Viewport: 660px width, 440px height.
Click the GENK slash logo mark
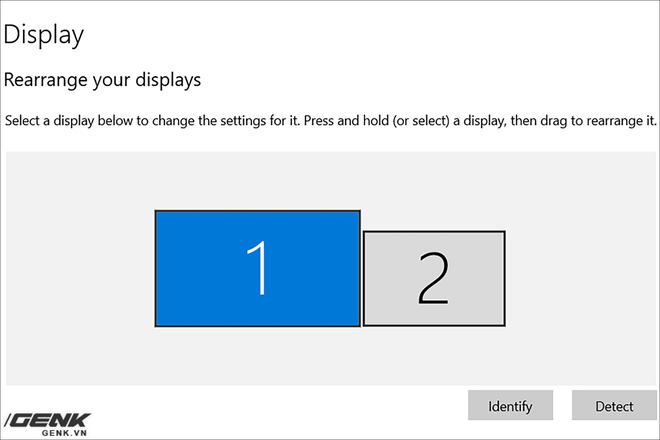(x=10, y=420)
